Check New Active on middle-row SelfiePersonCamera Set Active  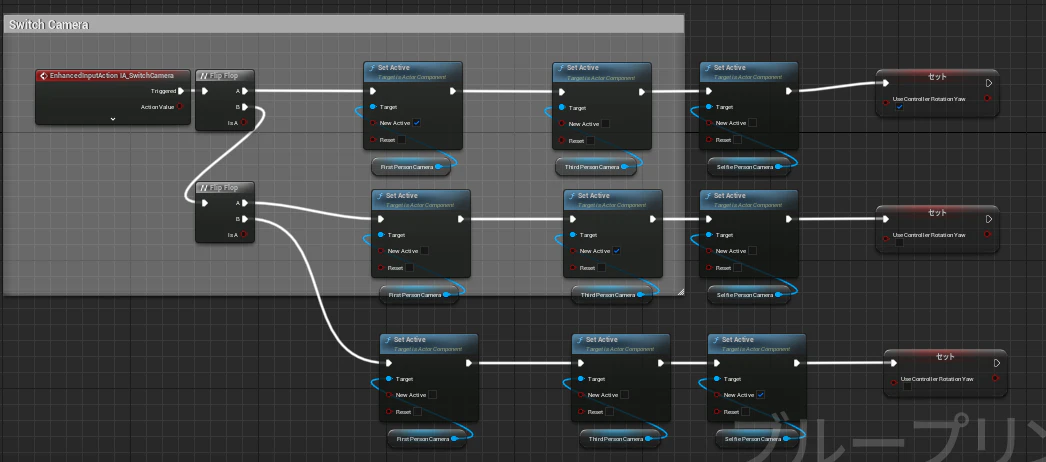(752, 251)
